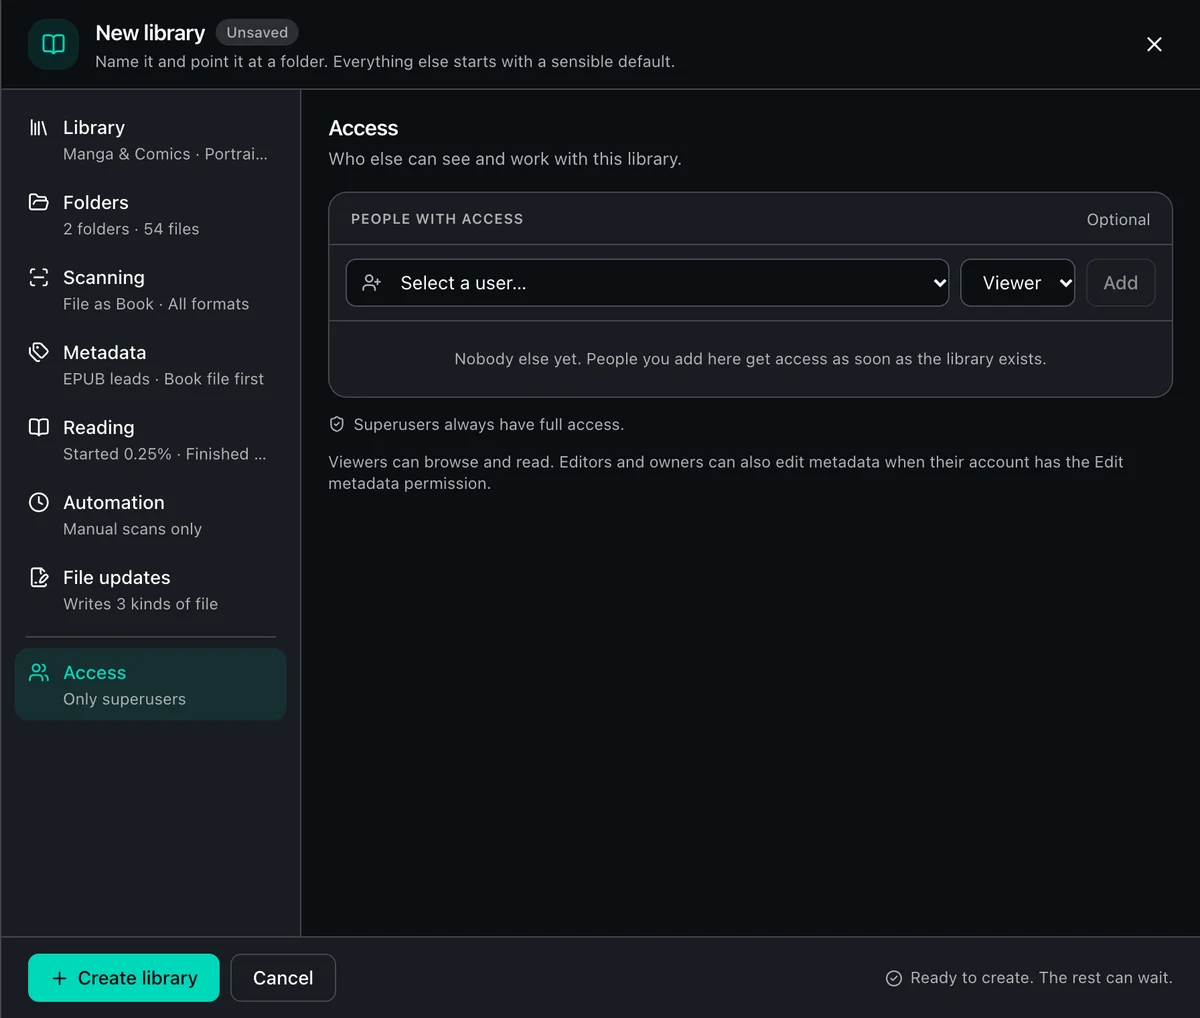The width and height of the screenshot is (1200, 1018).
Task: Click 'Superusers always have full access' text
Action: tap(489, 424)
